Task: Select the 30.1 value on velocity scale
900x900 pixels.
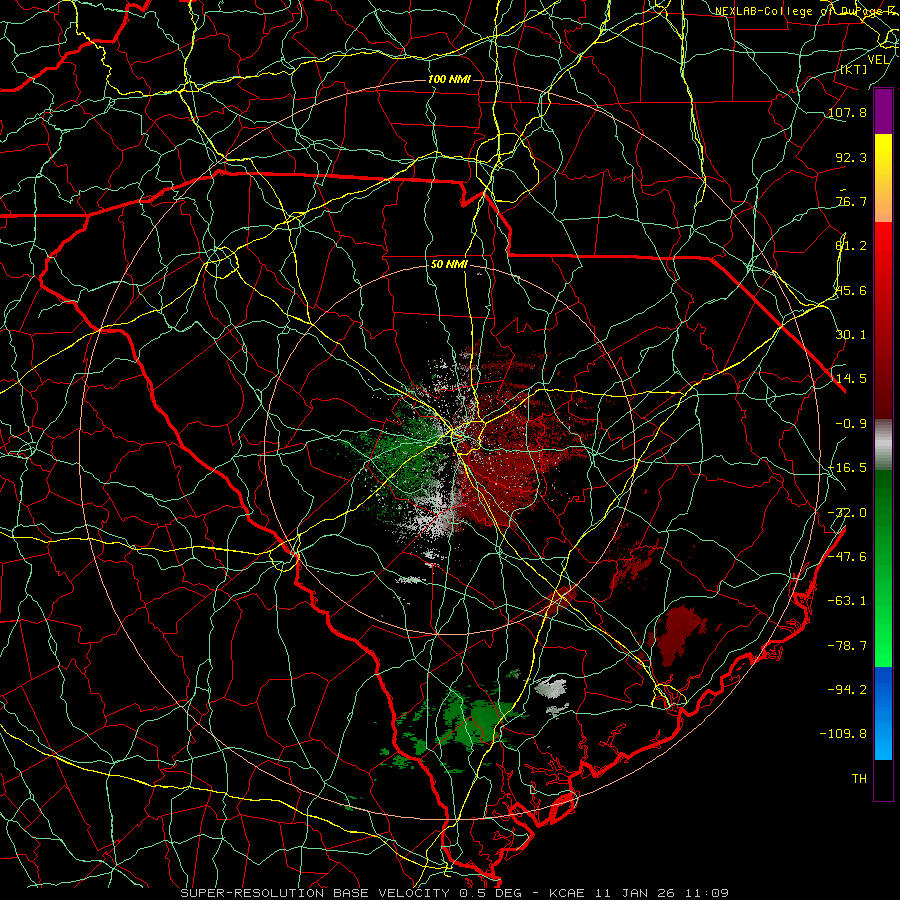Action: (851, 335)
